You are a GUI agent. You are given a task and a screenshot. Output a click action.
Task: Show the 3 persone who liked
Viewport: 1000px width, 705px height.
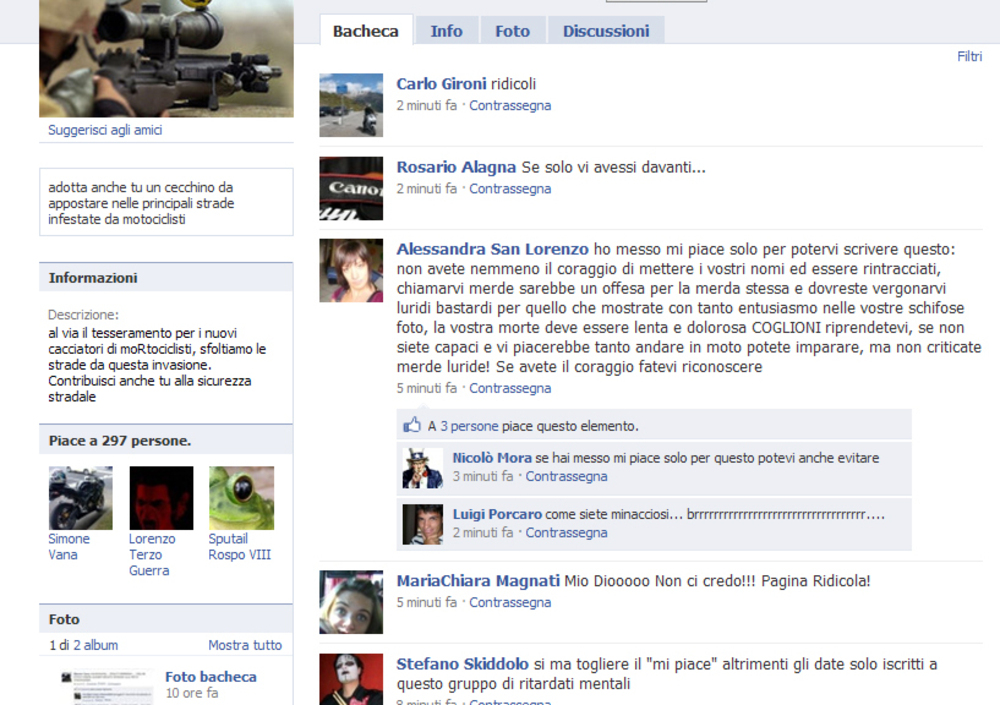pos(470,426)
